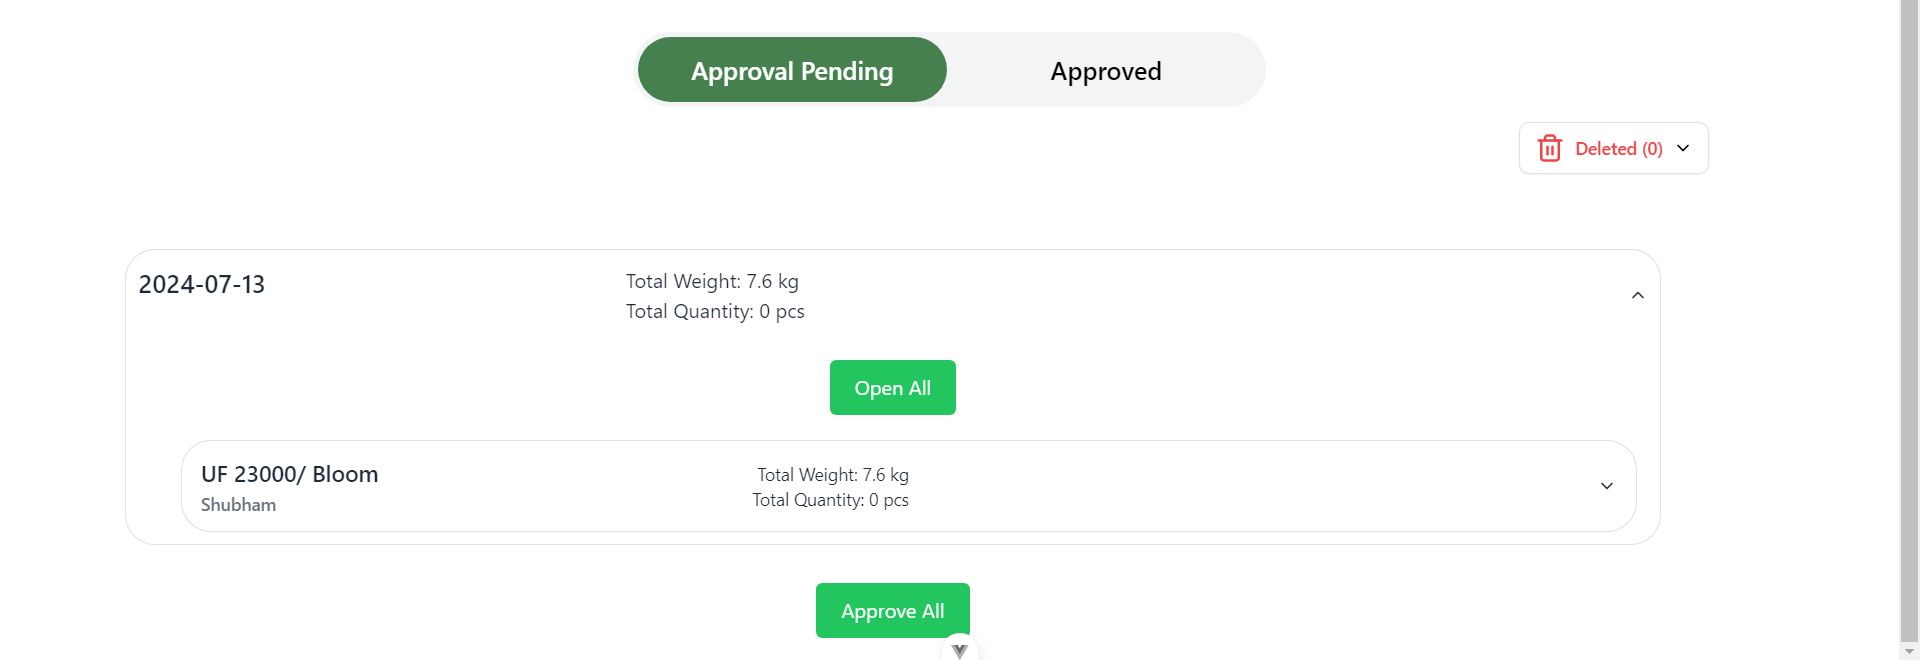The height and width of the screenshot is (660, 1920).
Task: Click Total Quantity in the Bloom row
Action: click(830, 500)
